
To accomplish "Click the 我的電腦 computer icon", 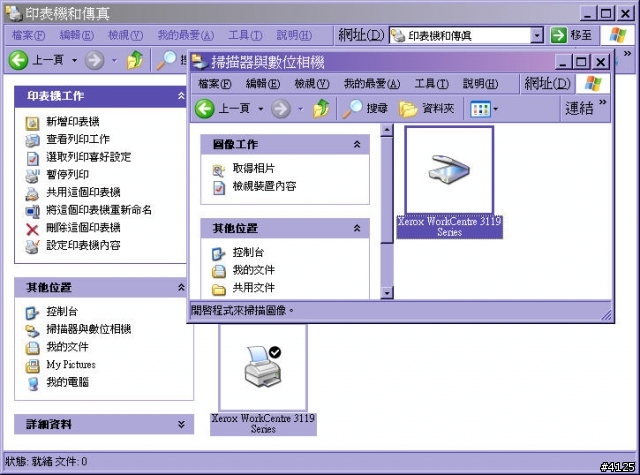I will 32,384.
